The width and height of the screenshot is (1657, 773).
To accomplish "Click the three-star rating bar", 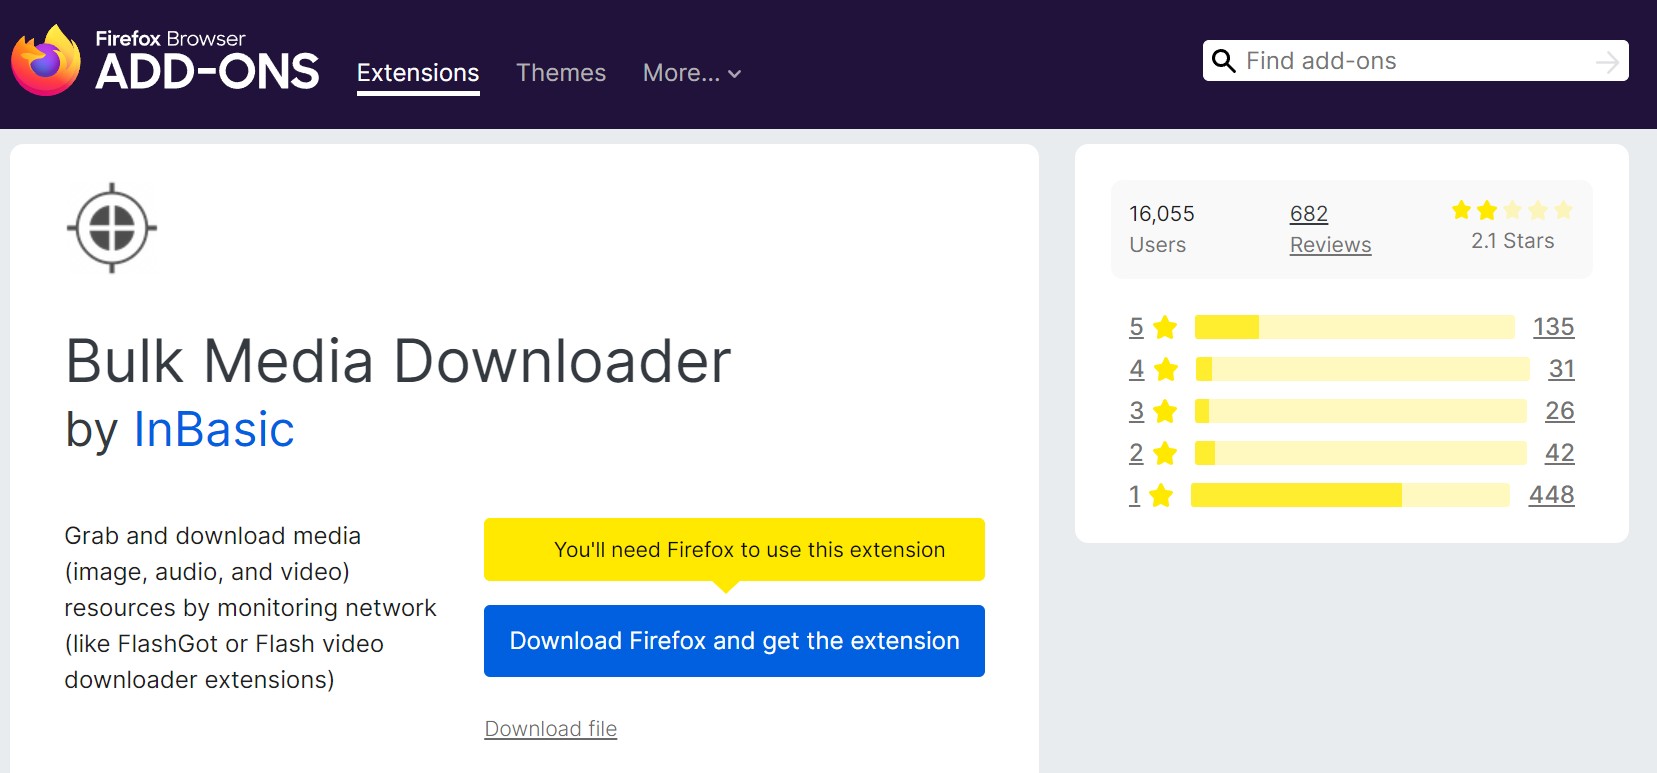I will (1361, 411).
